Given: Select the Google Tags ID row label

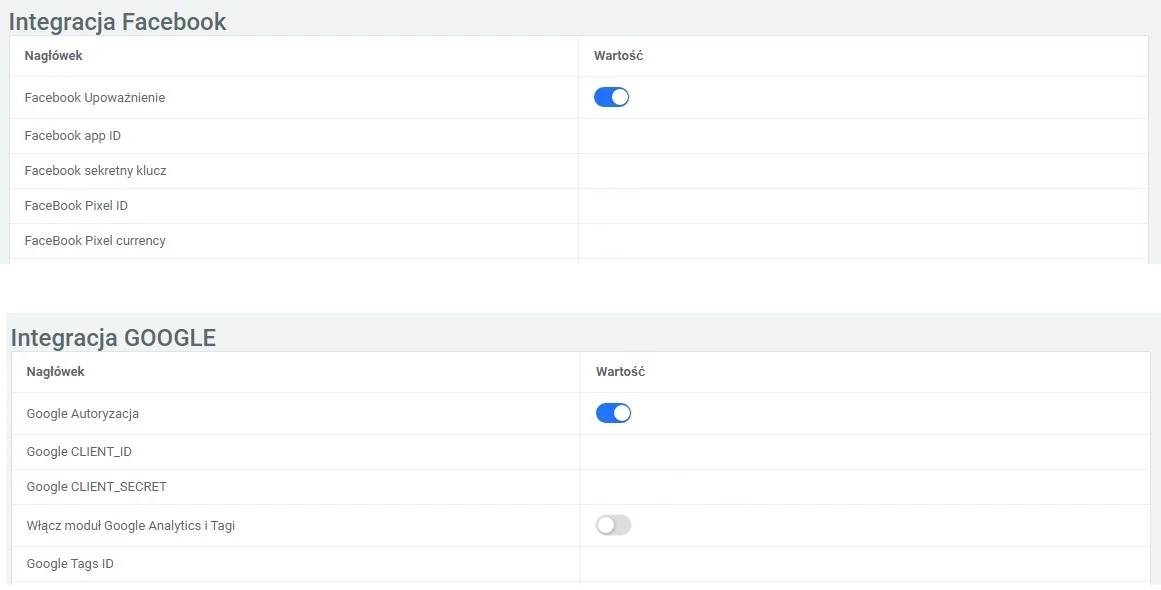Looking at the screenshot, I should point(70,564).
